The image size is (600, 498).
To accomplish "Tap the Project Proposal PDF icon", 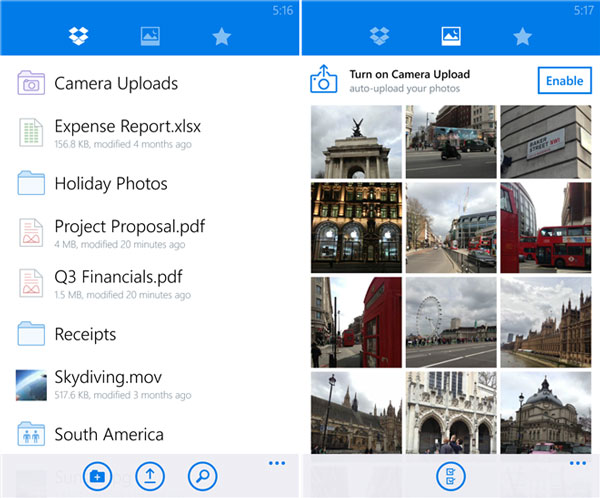I will [31, 233].
